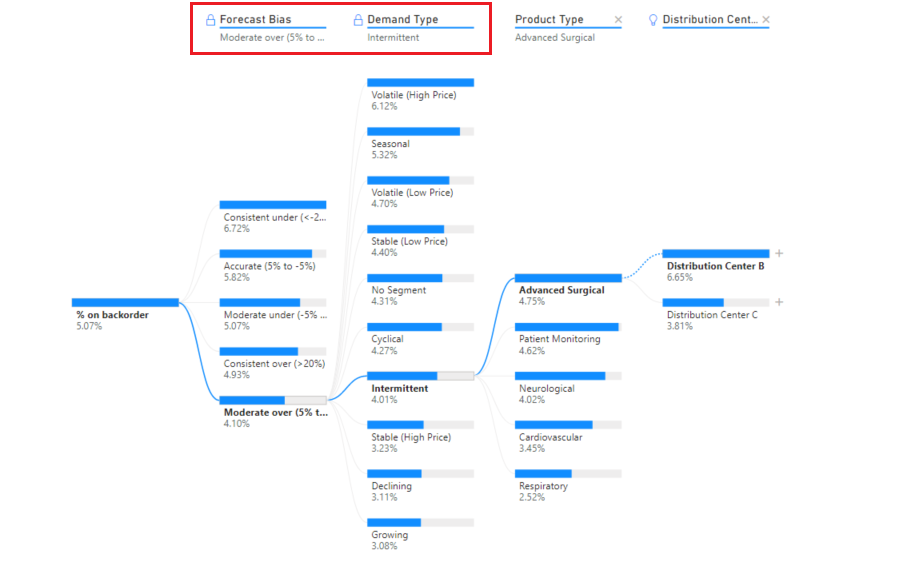
Task: Click the Product Type column header
Action: [x=549, y=20]
